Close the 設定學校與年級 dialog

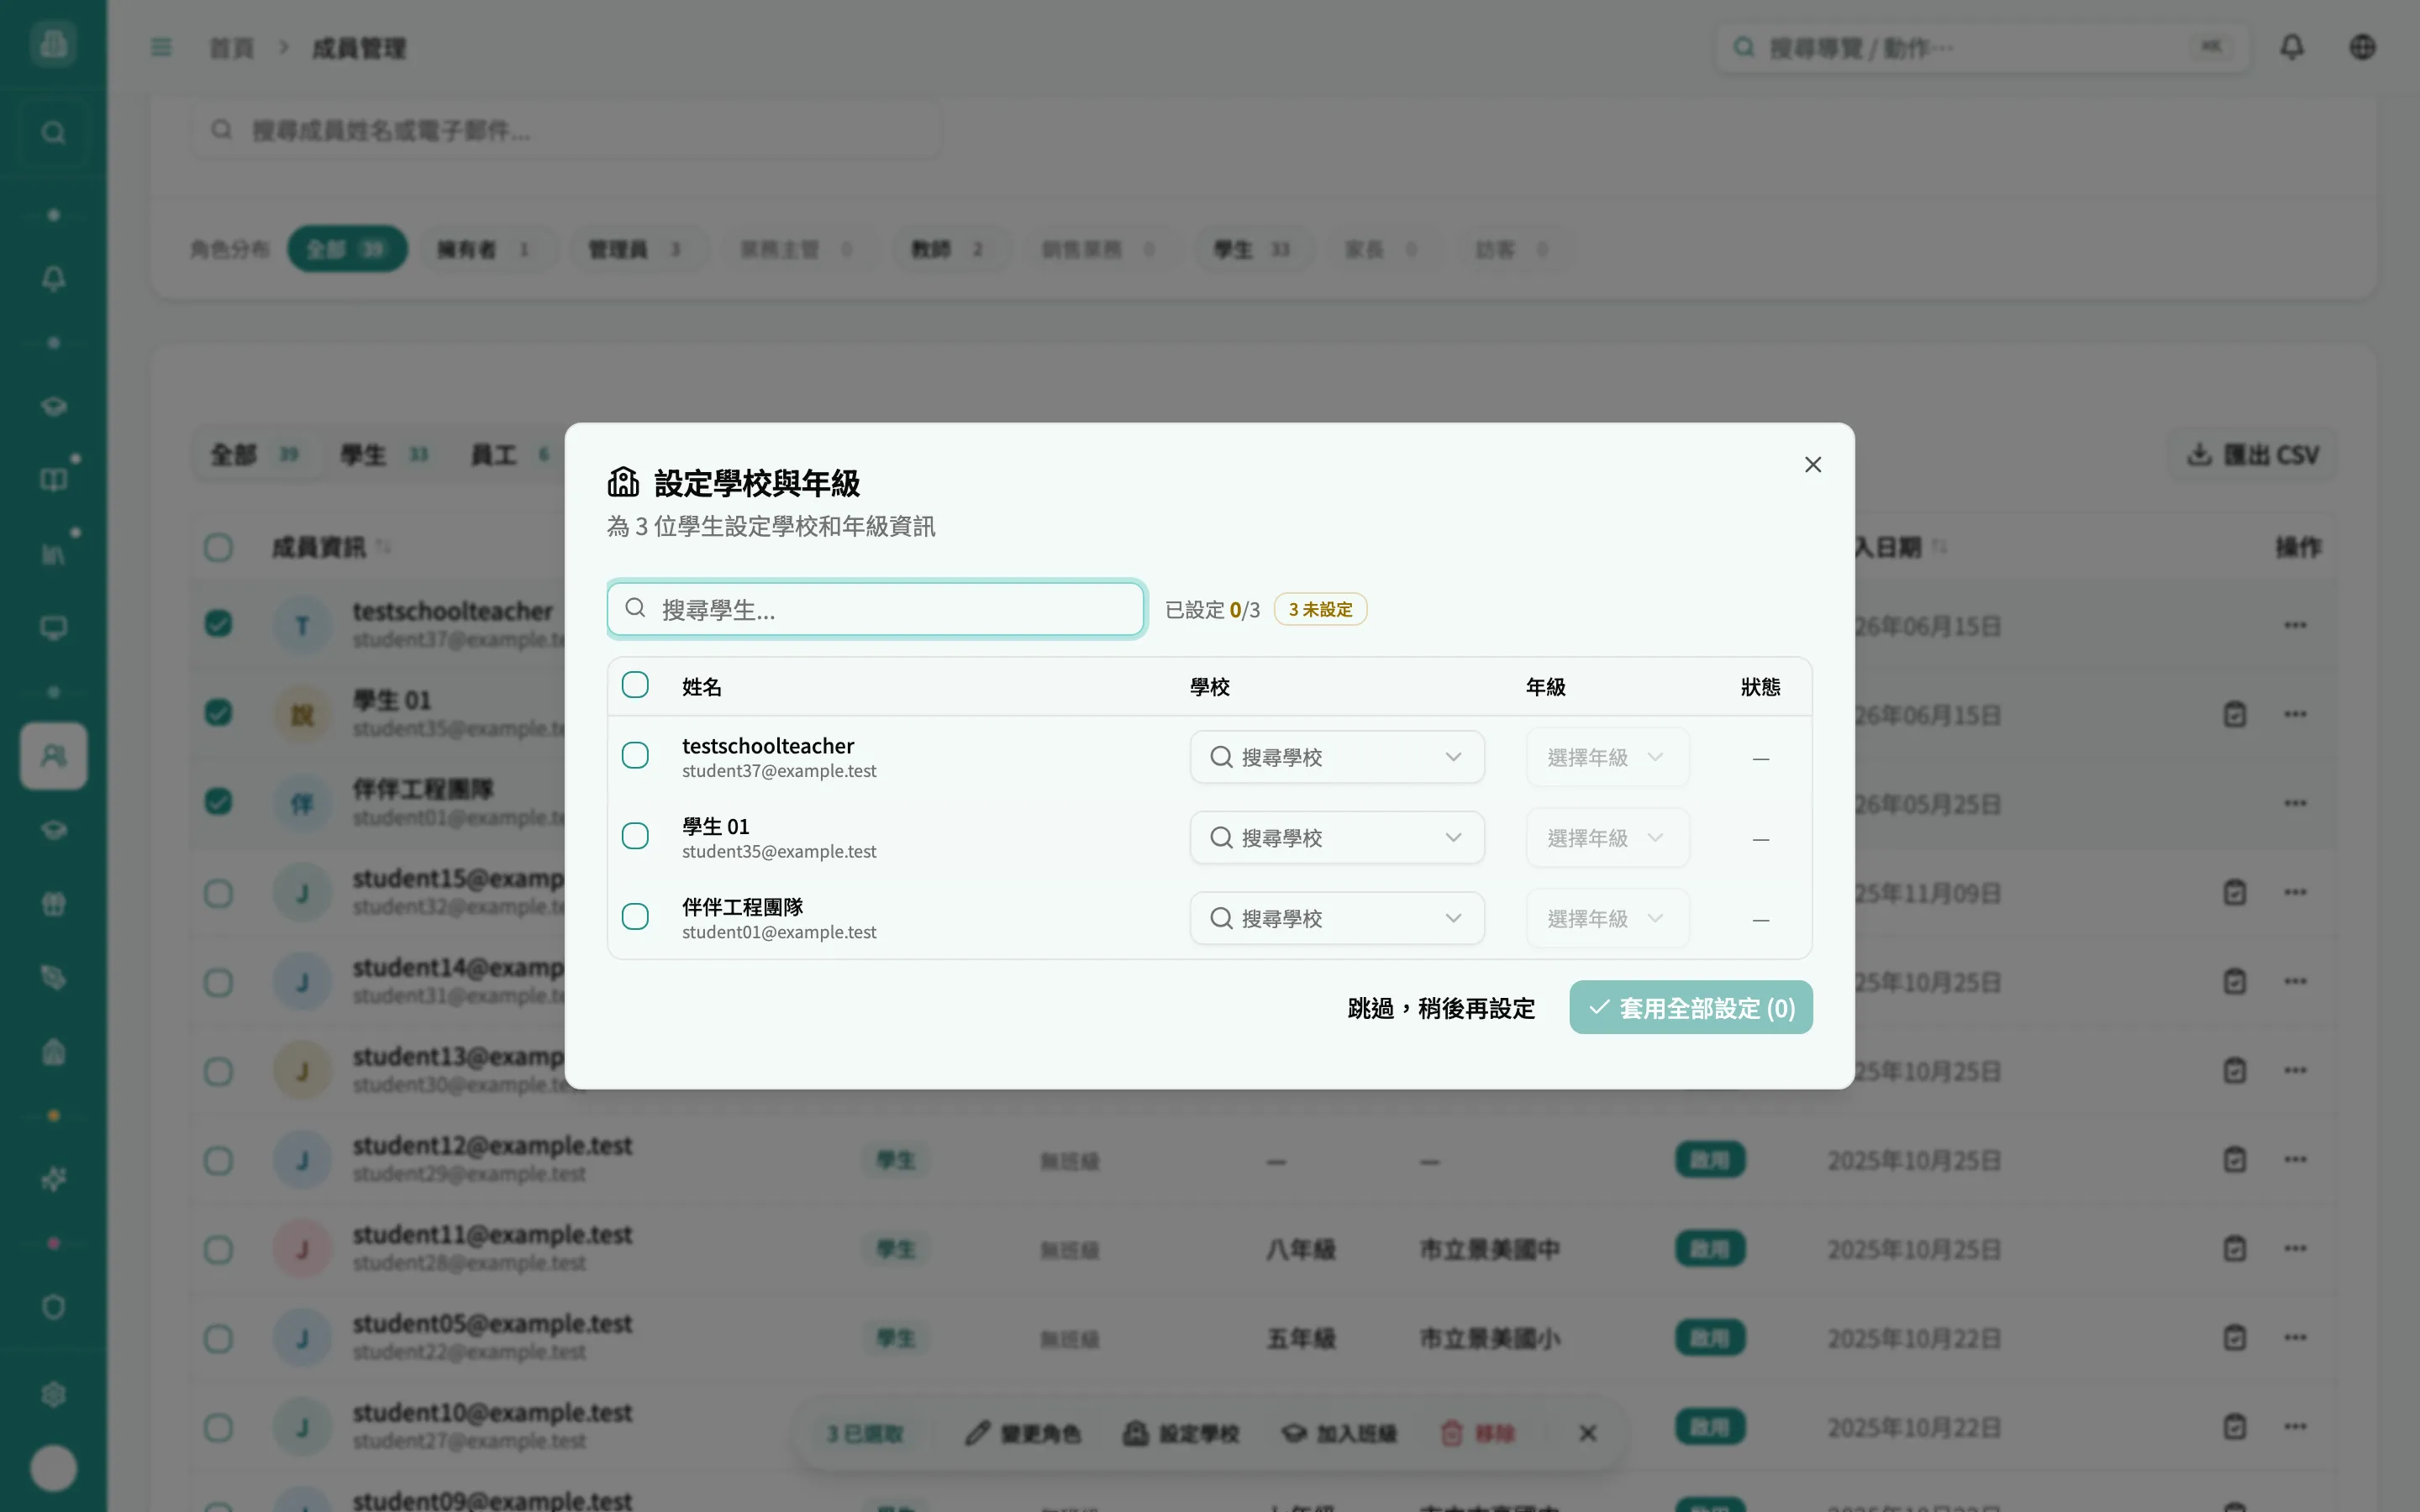[x=1812, y=464]
